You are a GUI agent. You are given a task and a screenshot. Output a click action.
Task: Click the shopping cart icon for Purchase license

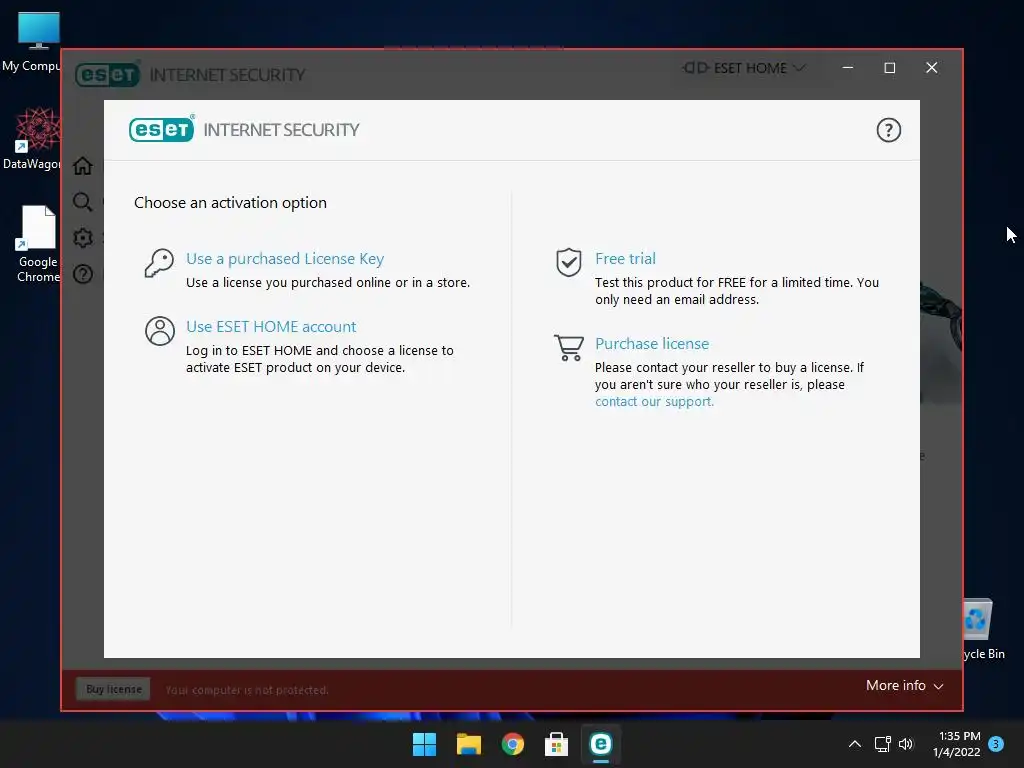(569, 347)
